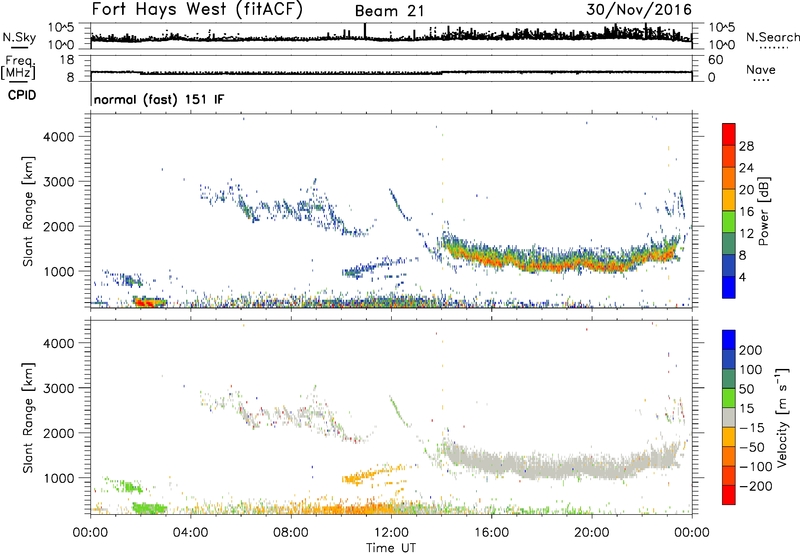Click the '12:00' time axis tick label
Viewport: 800px width, 554px height.
tap(391, 533)
